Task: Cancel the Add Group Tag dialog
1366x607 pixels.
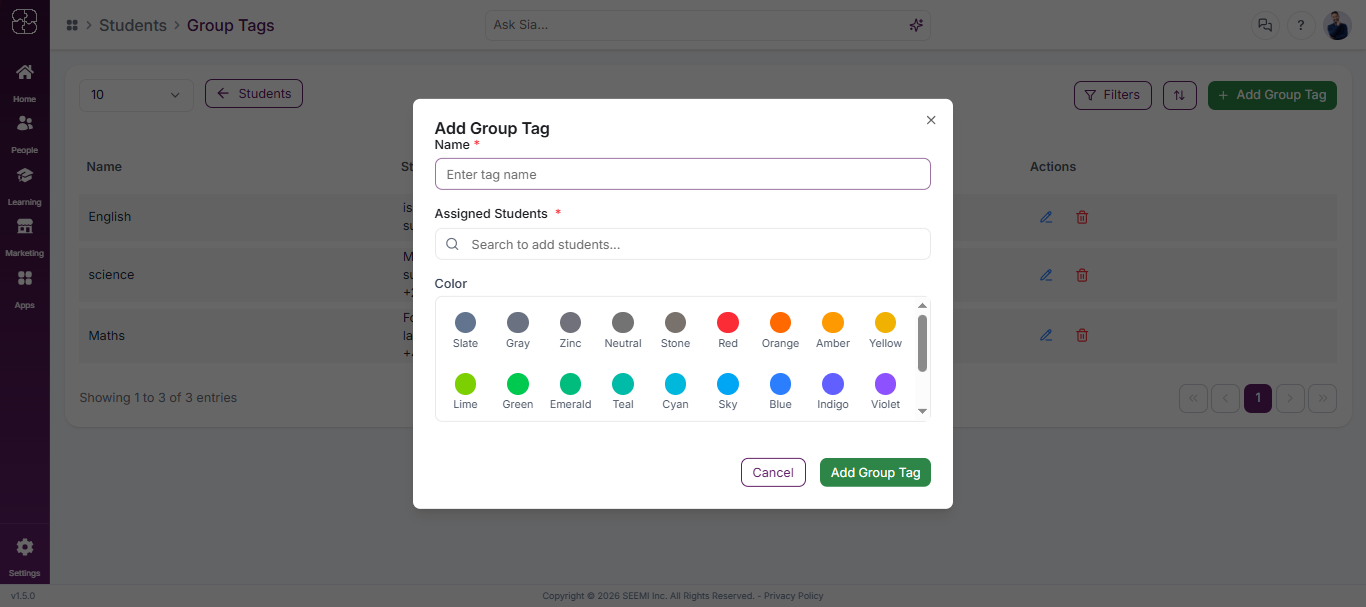Action: [773, 472]
